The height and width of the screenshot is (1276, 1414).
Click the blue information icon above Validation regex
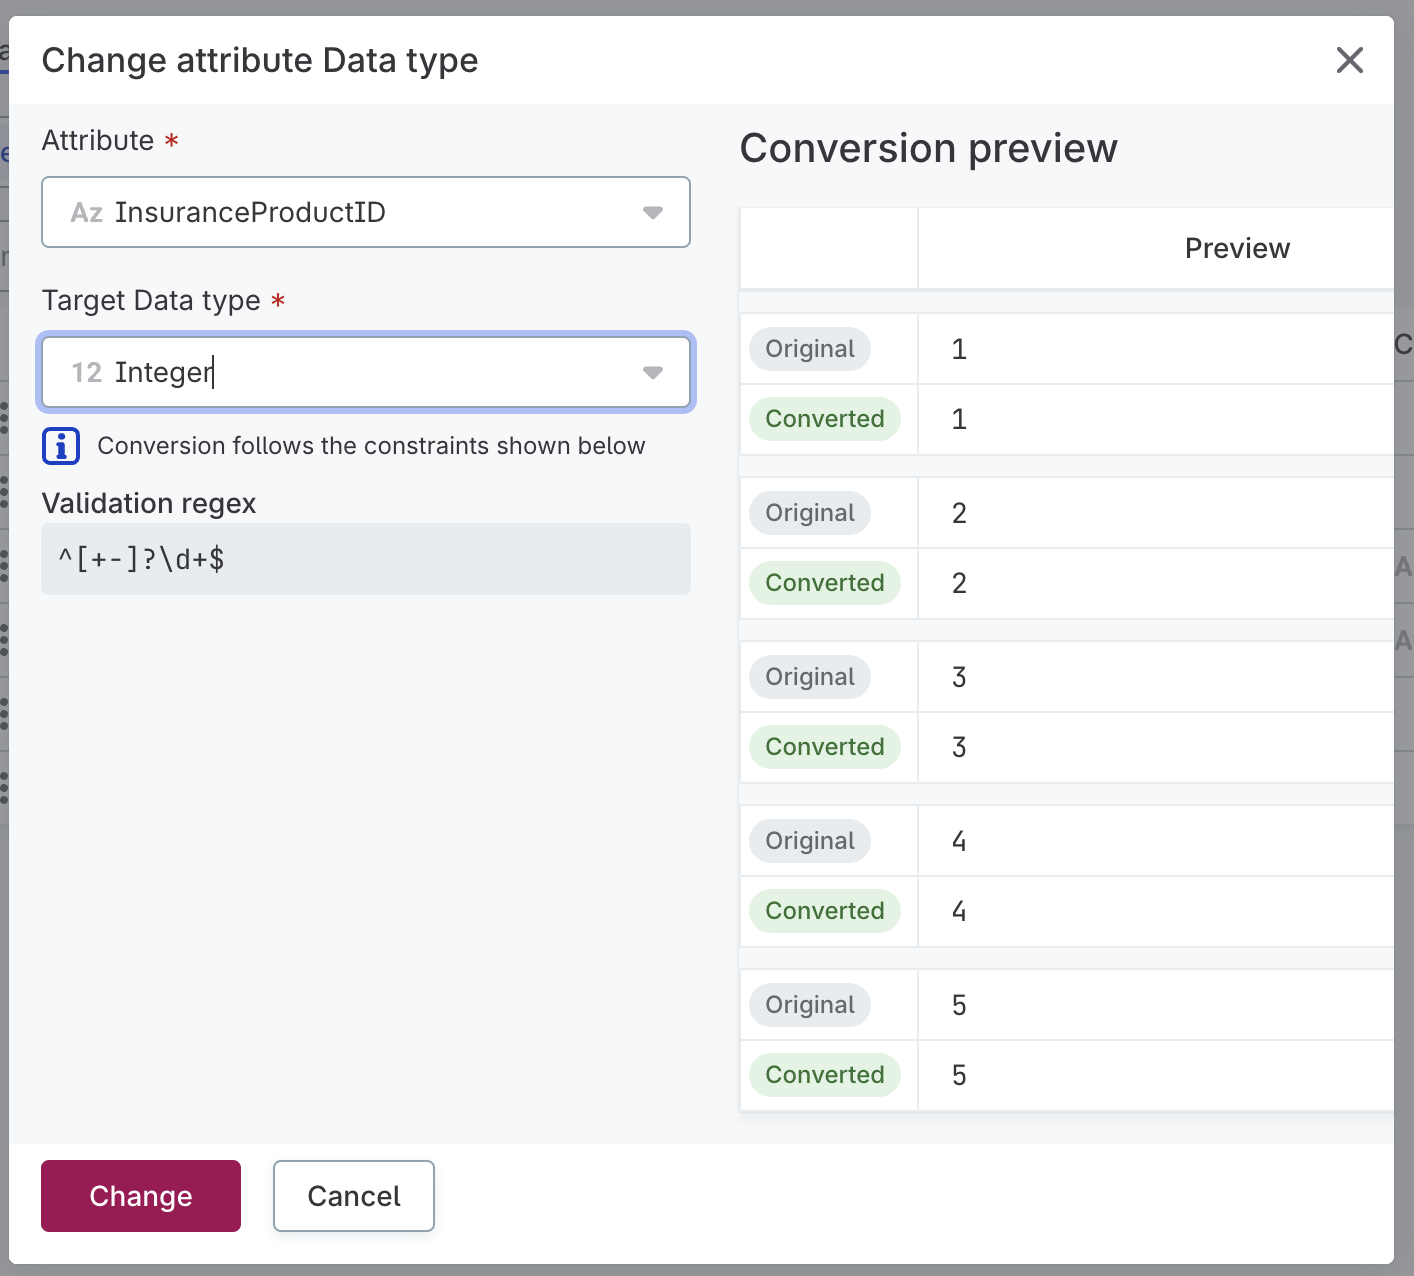click(60, 446)
